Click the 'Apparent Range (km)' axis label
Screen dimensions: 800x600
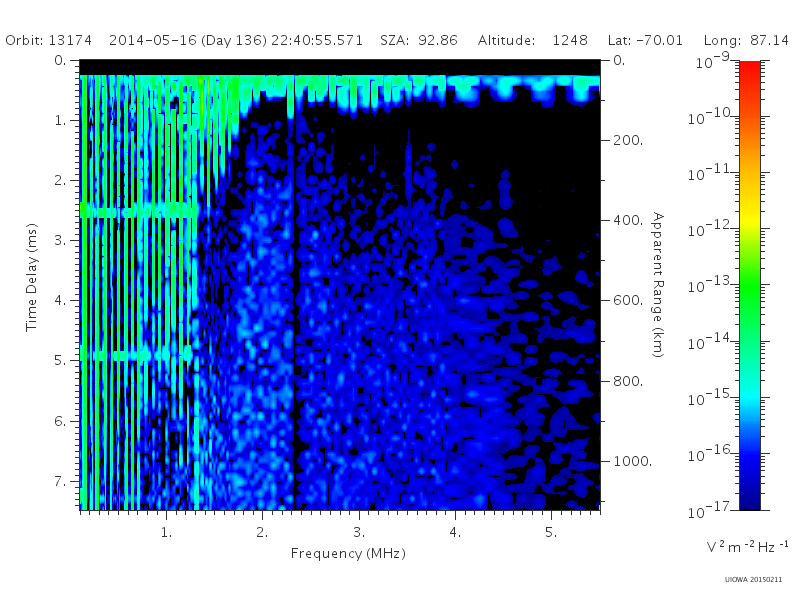(658, 285)
